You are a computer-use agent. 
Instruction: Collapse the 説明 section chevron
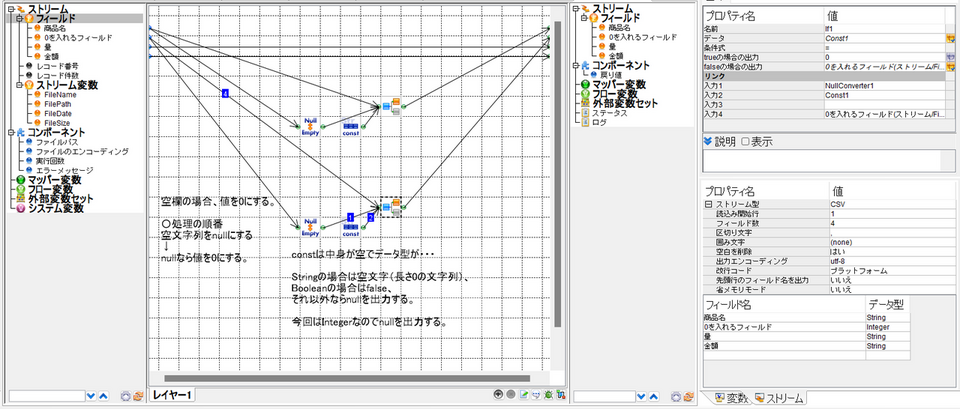(x=707, y=141)
